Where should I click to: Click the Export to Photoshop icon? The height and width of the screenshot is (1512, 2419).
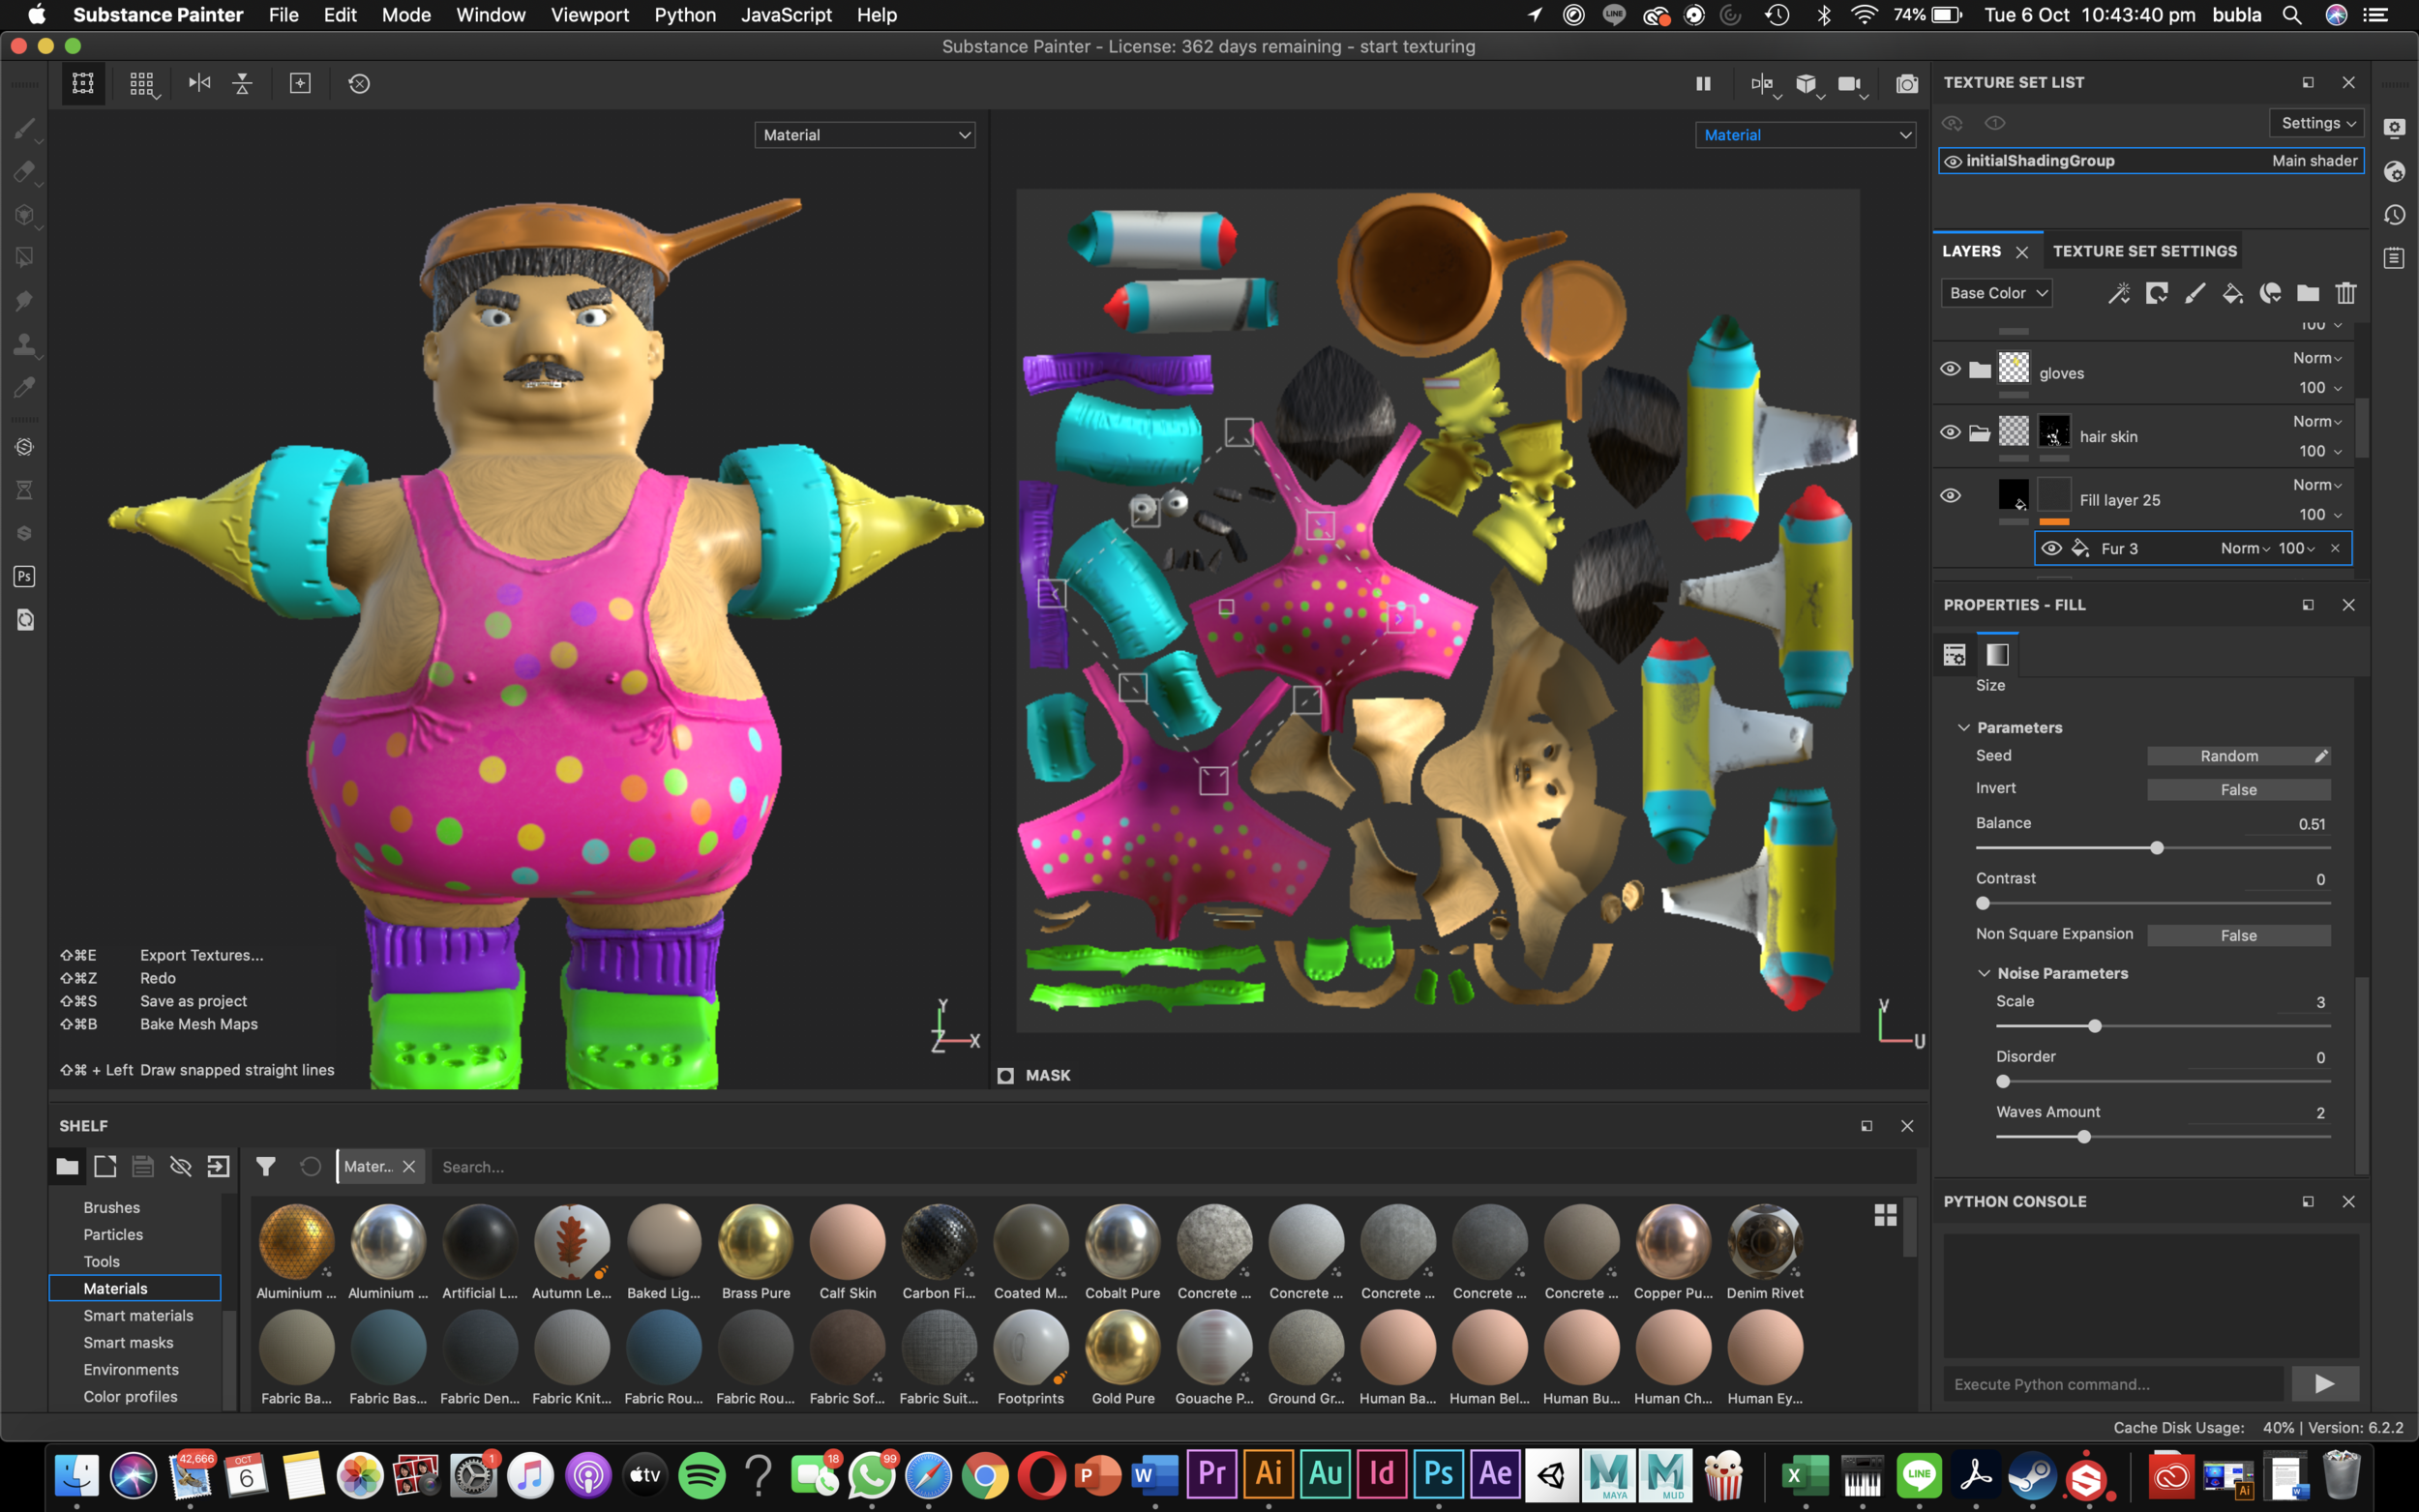25,577
